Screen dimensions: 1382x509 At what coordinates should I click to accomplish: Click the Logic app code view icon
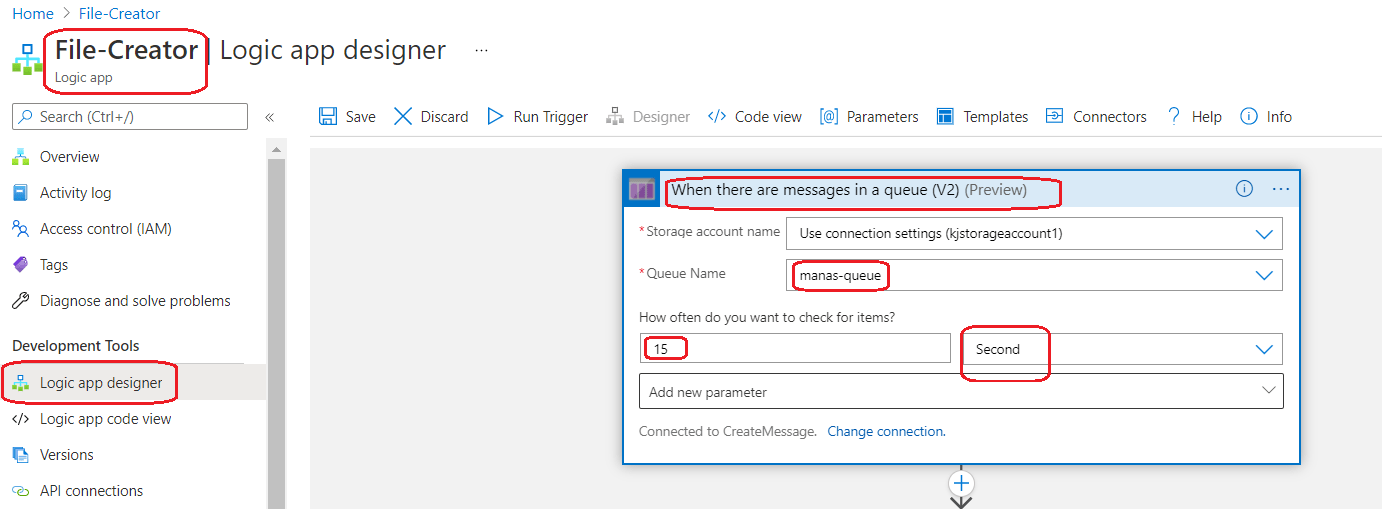pos(21,419)
